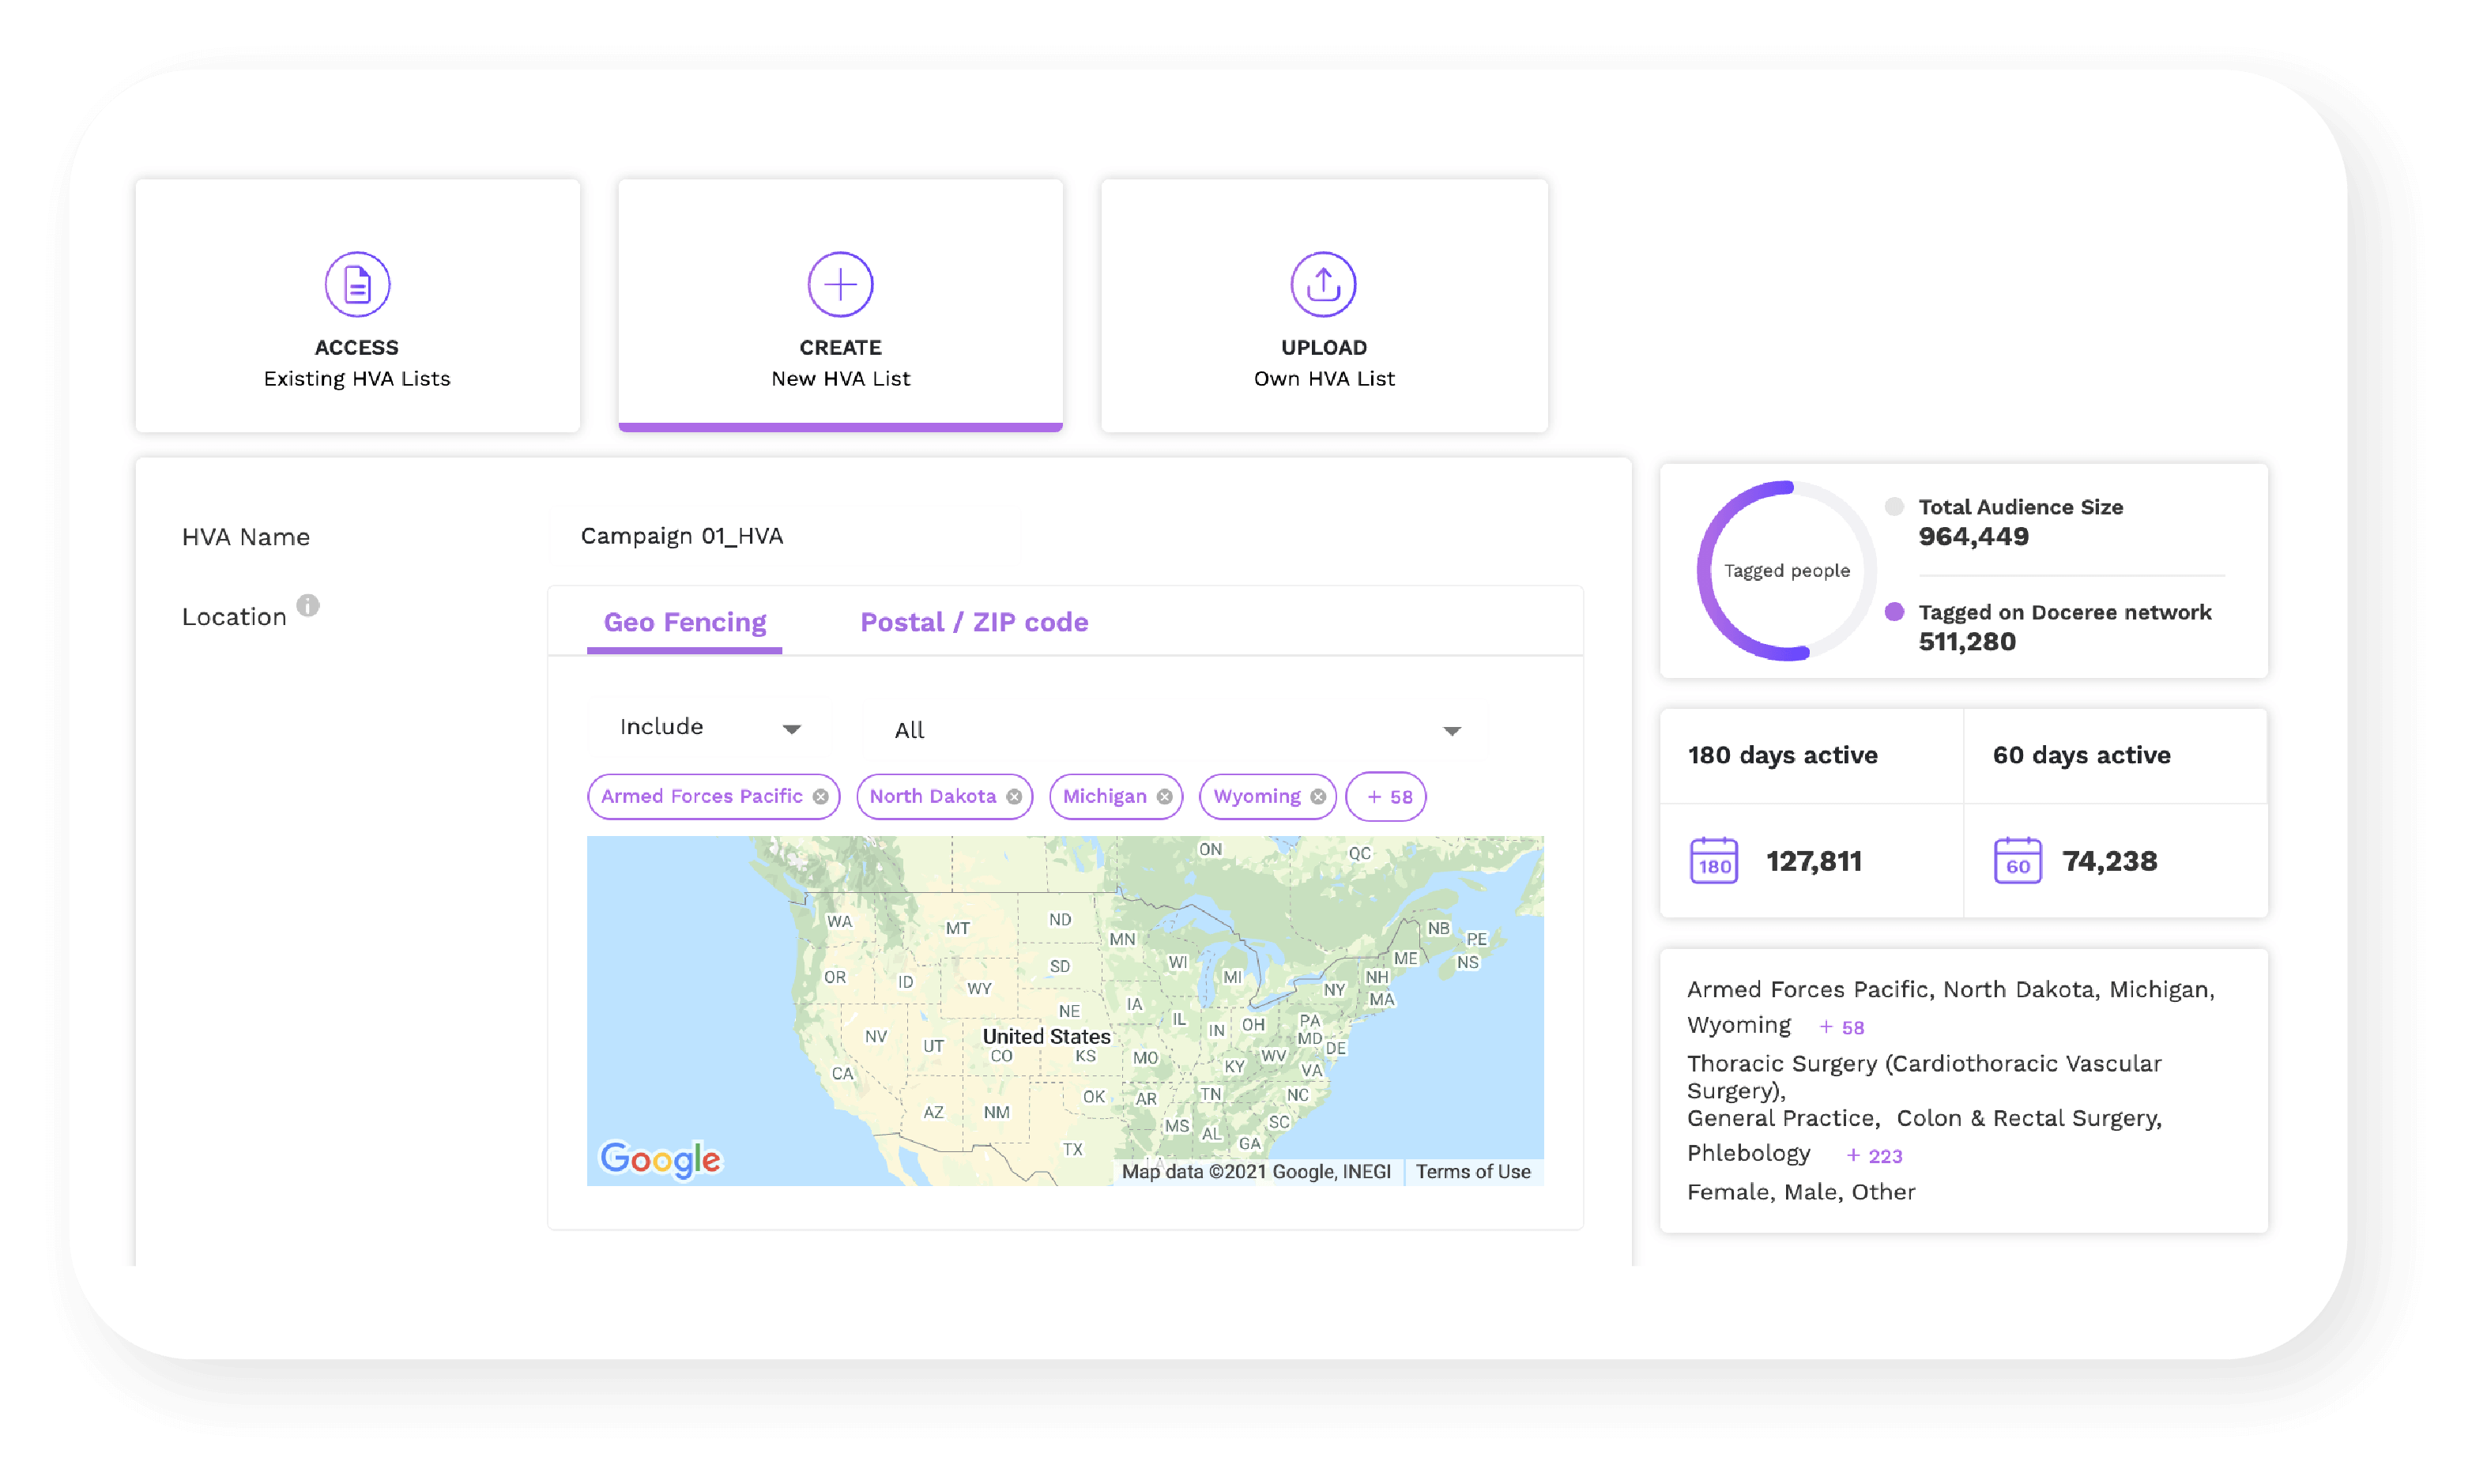Click the TX state label on map

pos(1073,1149)
